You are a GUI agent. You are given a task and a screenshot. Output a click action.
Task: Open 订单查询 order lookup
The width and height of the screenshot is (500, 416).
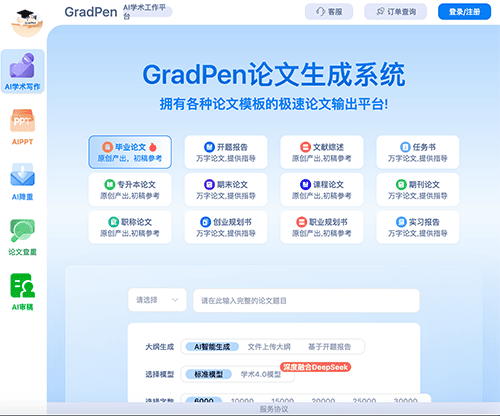[x=396, y=12]
